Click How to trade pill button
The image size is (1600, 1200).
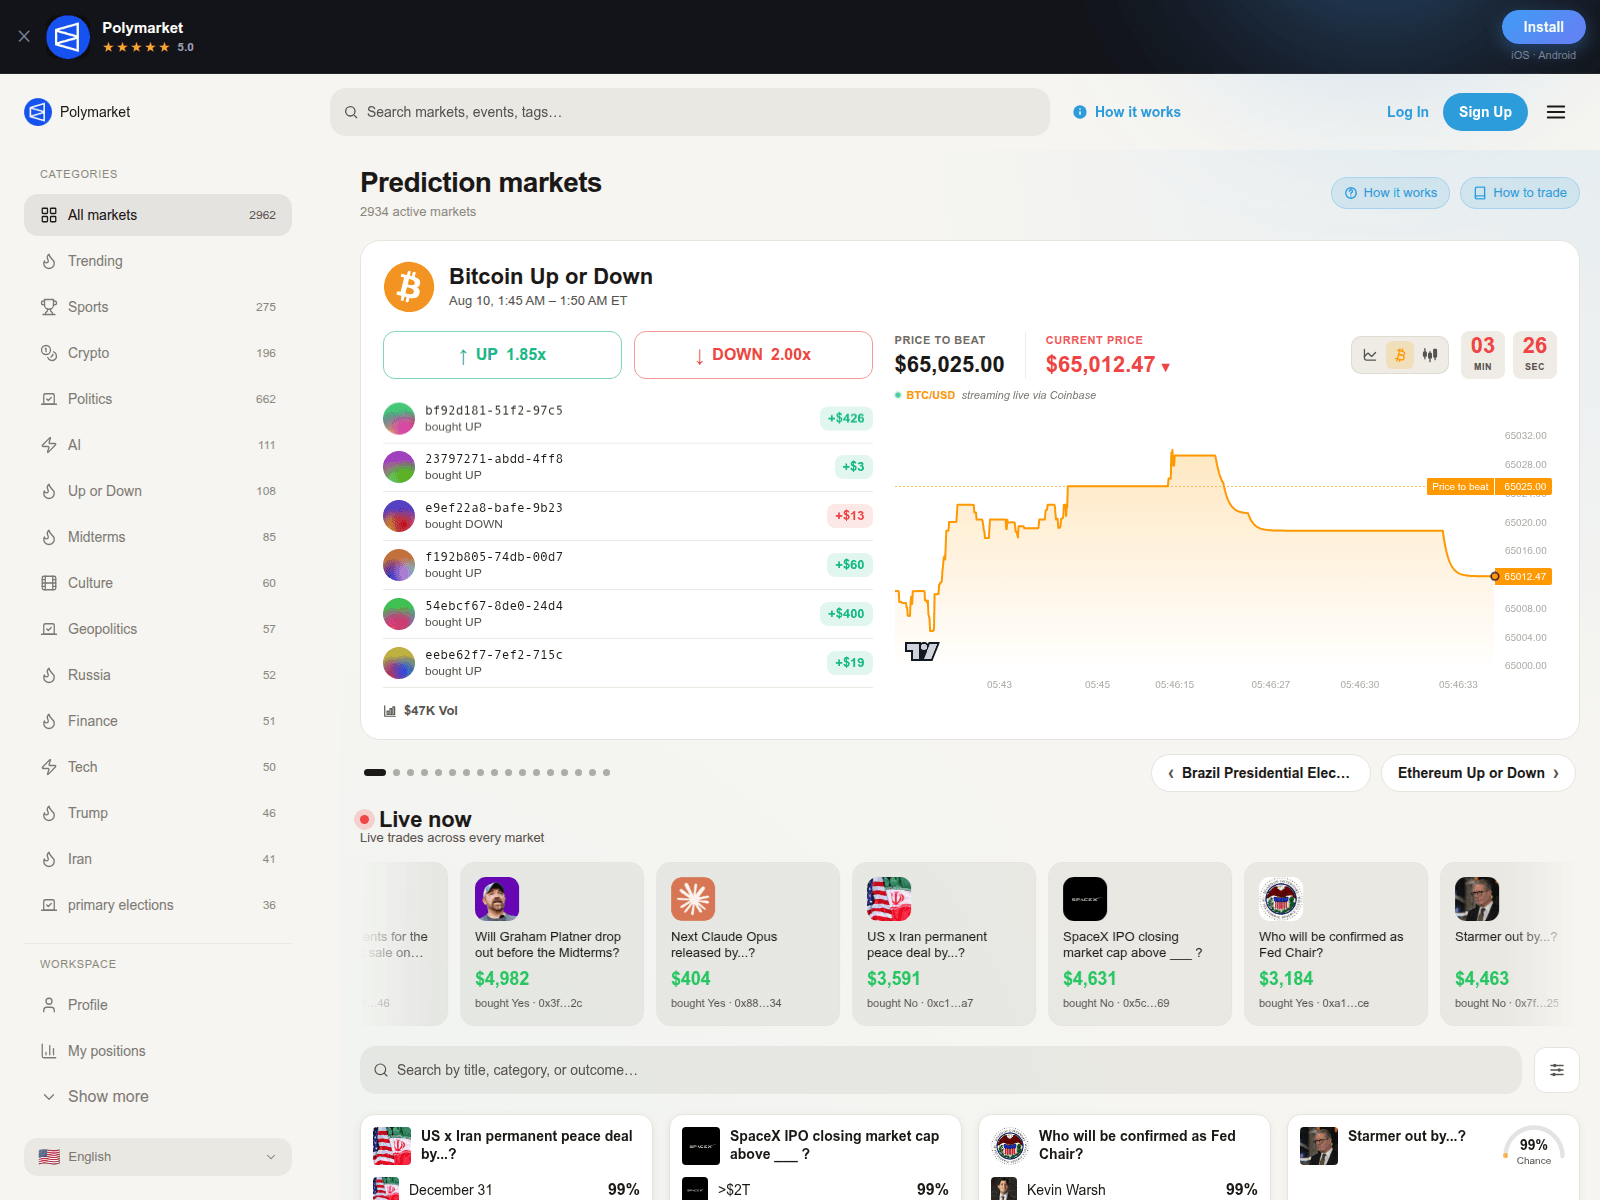[x=1520, y=193]
